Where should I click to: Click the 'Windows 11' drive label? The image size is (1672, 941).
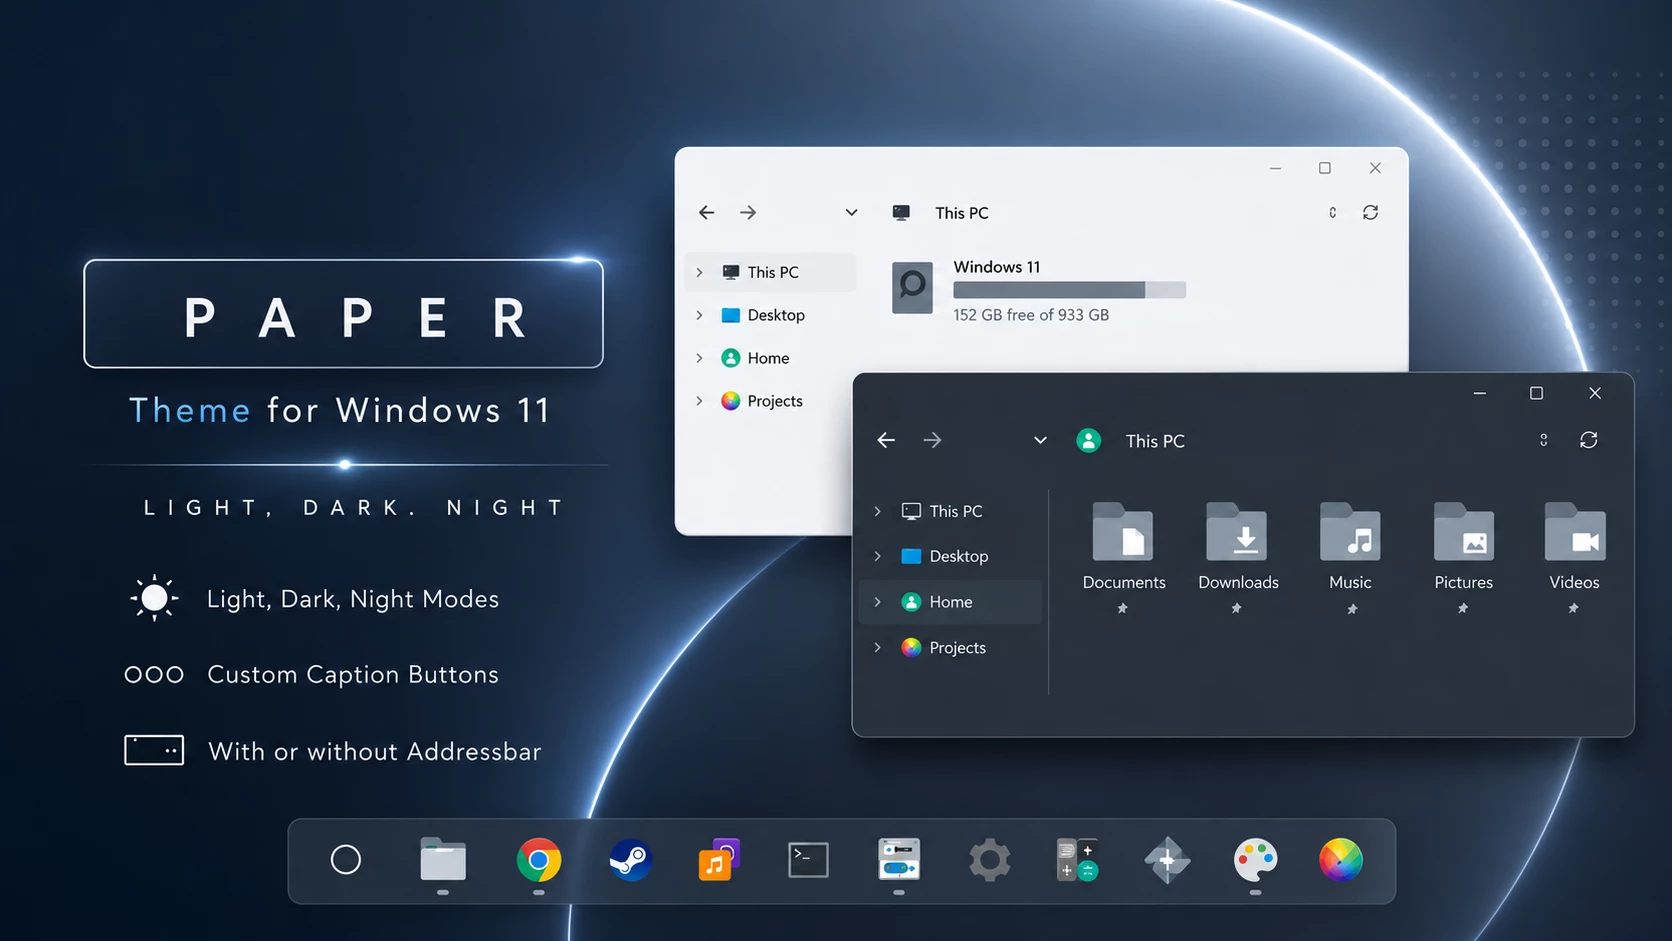[997, 267]
